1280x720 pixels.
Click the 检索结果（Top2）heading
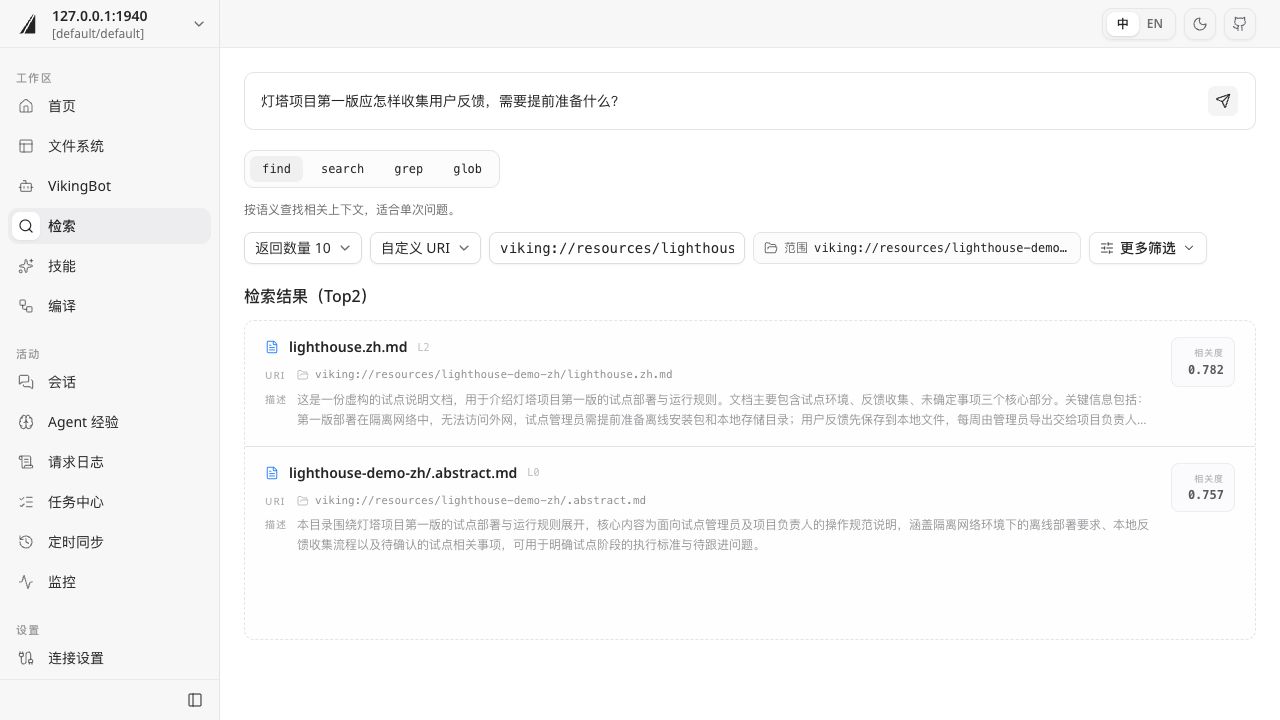click(x=308, y=296)
